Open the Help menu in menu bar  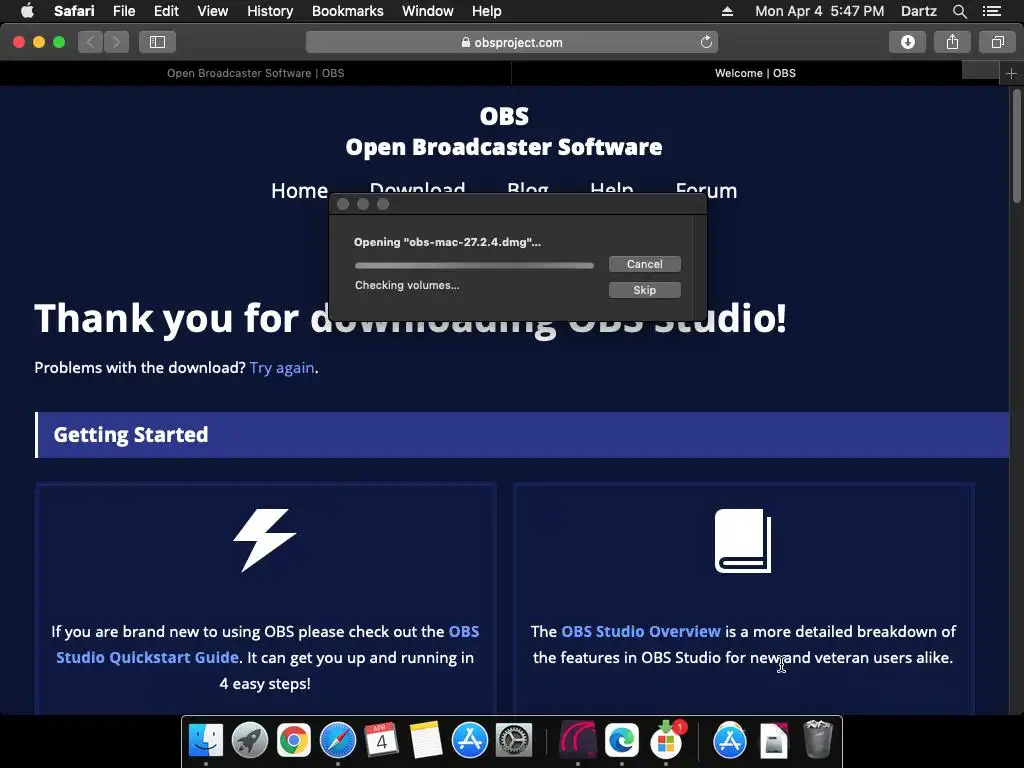click(x=487, y=11)
